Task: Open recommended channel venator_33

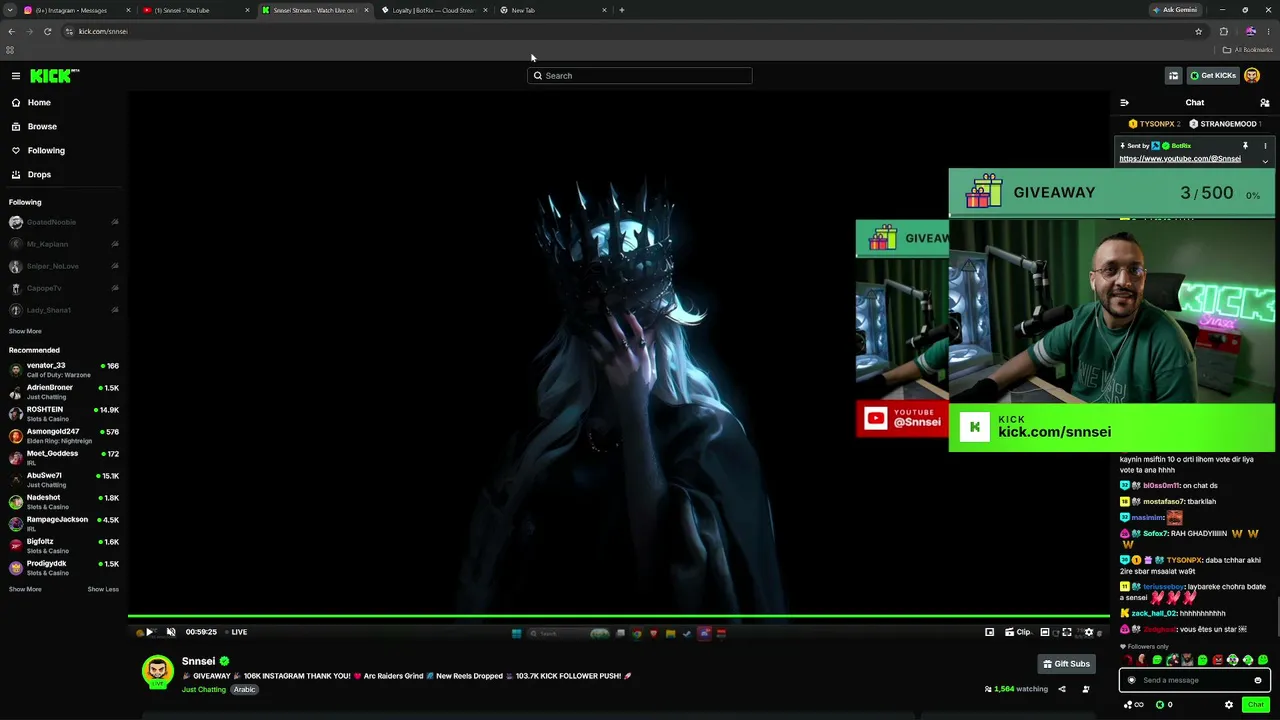Action: 64,370
